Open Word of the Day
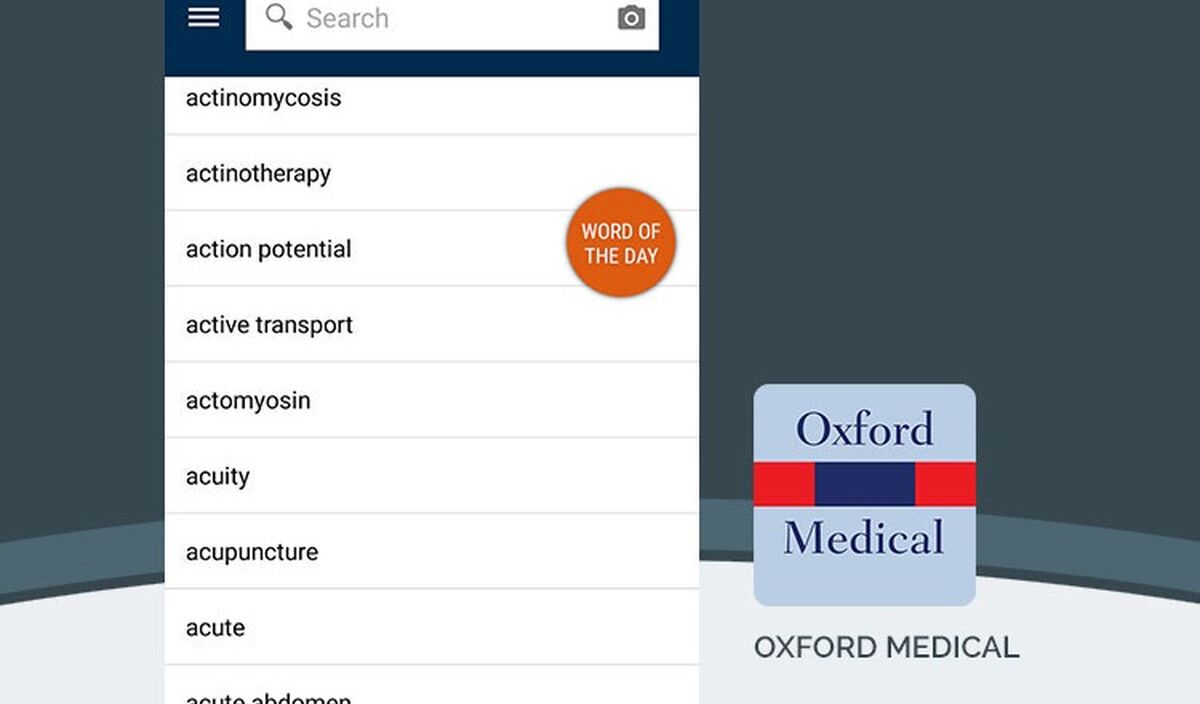 [621, 243]
